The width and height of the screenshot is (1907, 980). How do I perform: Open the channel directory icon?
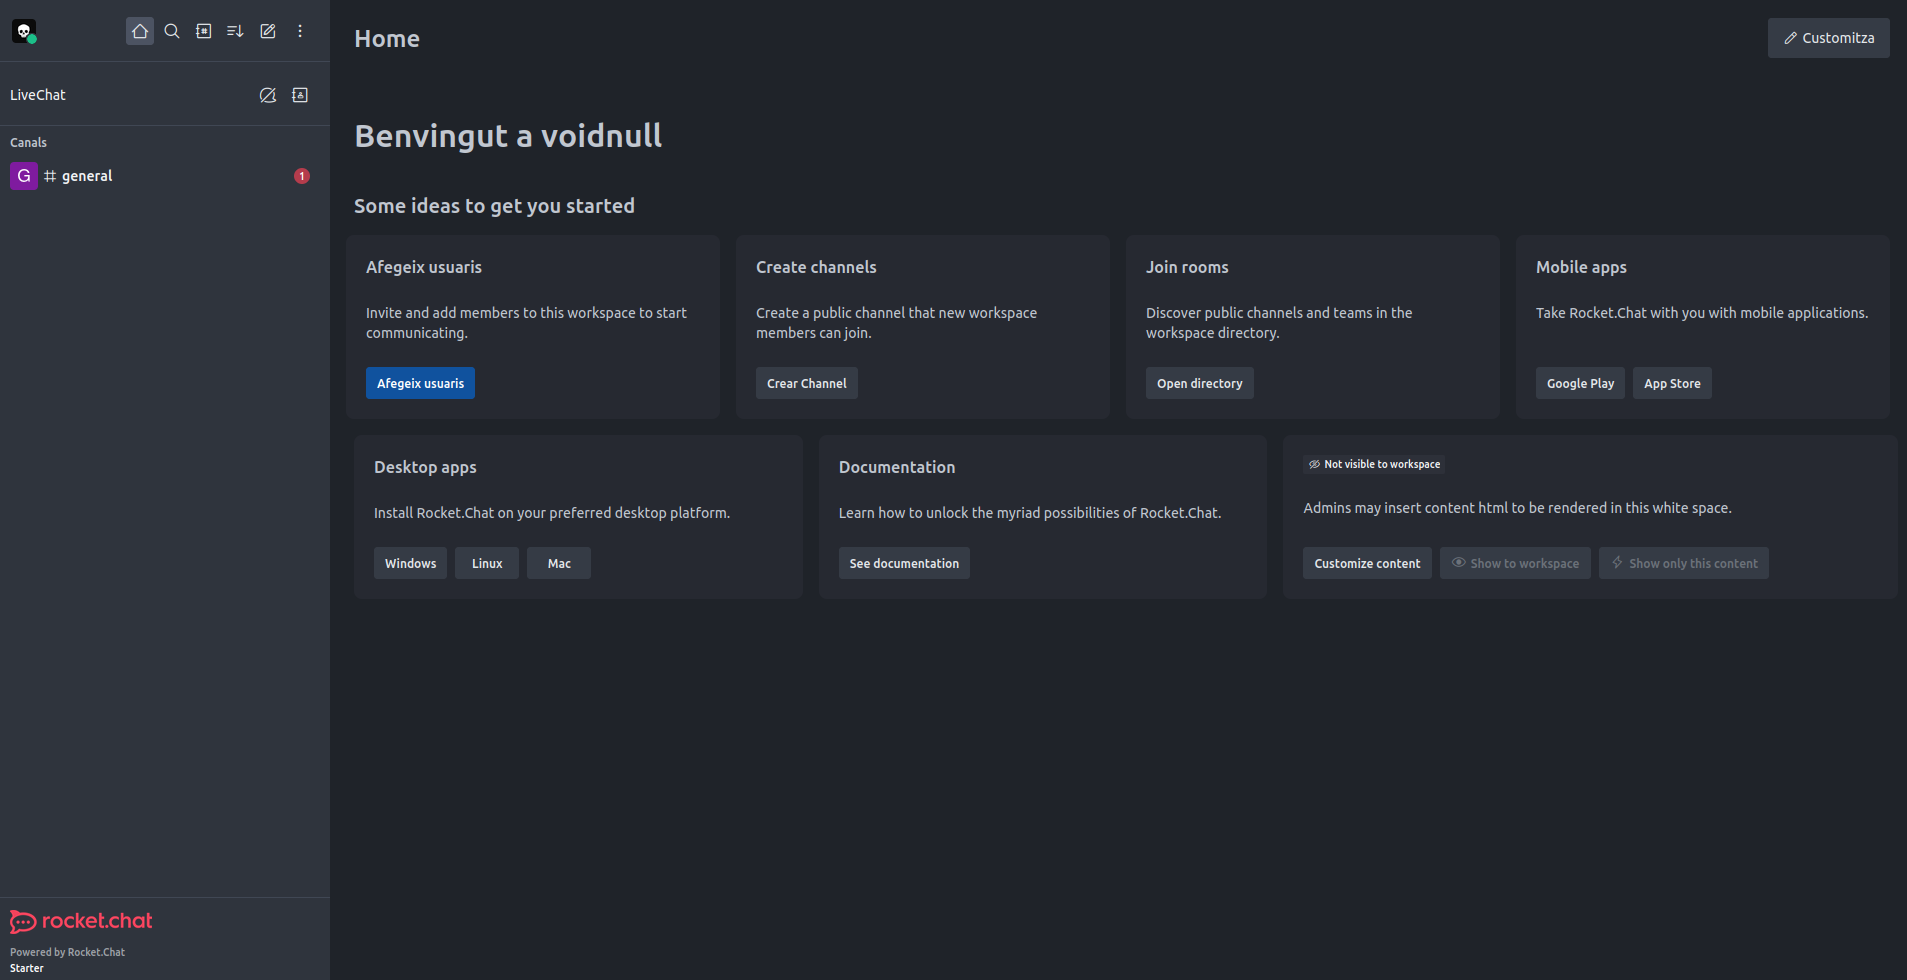click(204, 31)
